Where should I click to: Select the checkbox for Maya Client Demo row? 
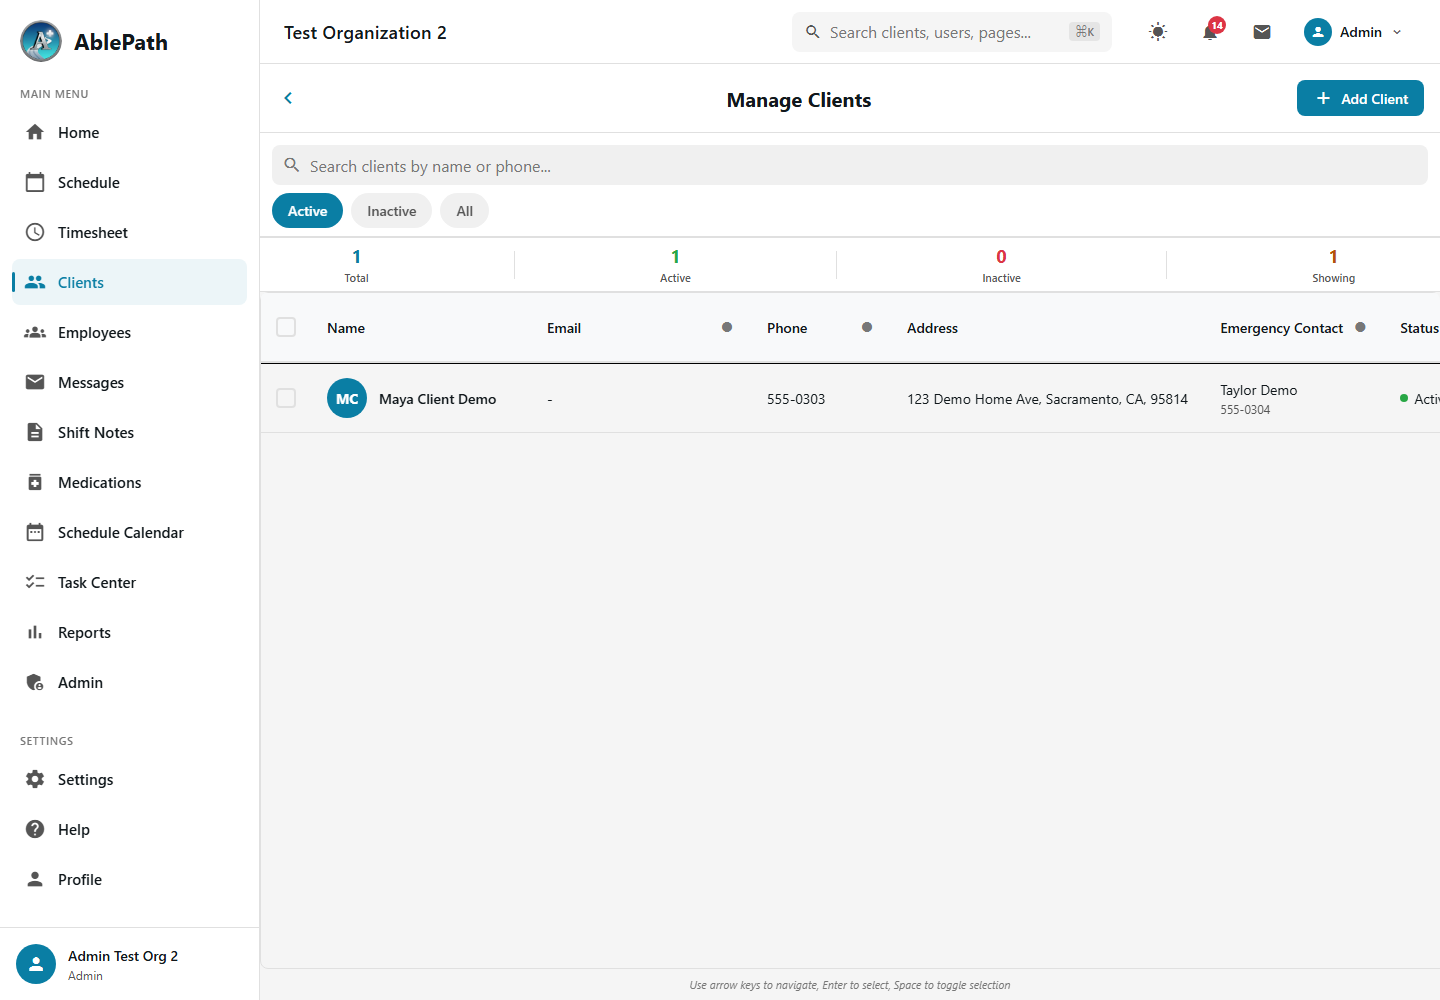(286, 398)
